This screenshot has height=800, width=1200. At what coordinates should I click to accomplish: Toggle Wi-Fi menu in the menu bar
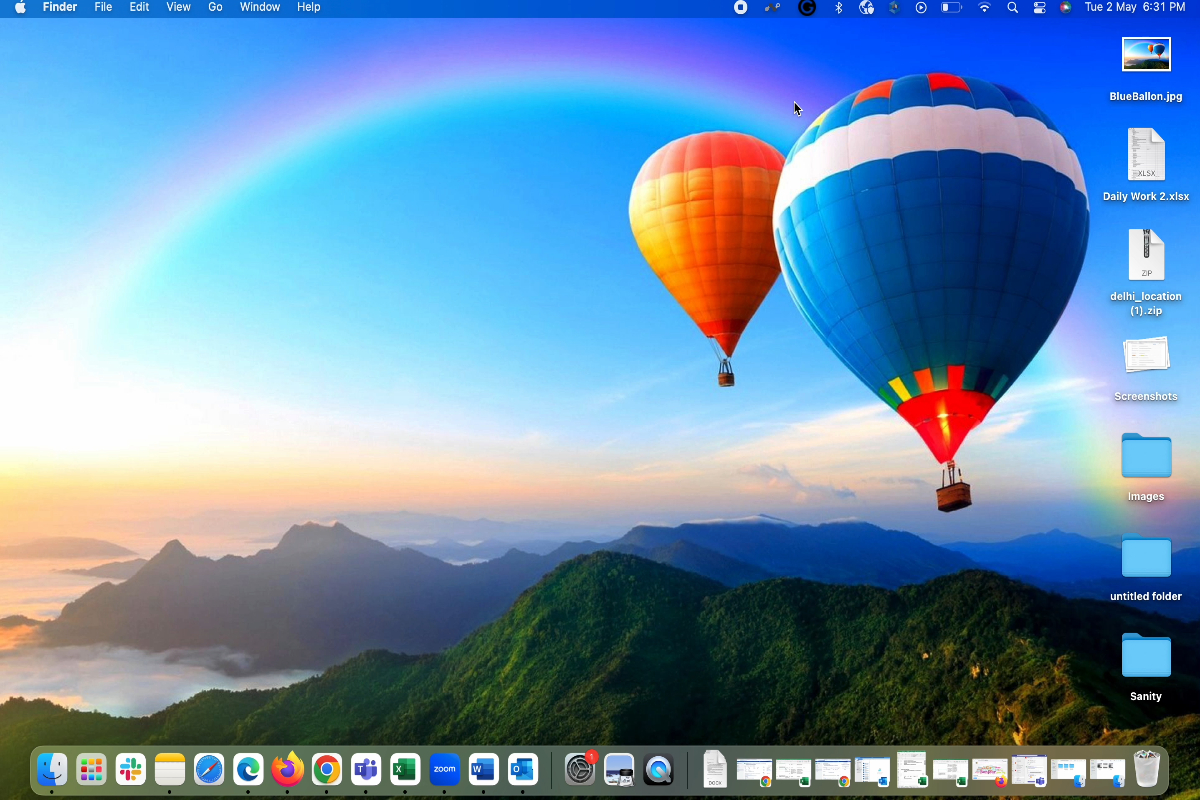[984, 7]
